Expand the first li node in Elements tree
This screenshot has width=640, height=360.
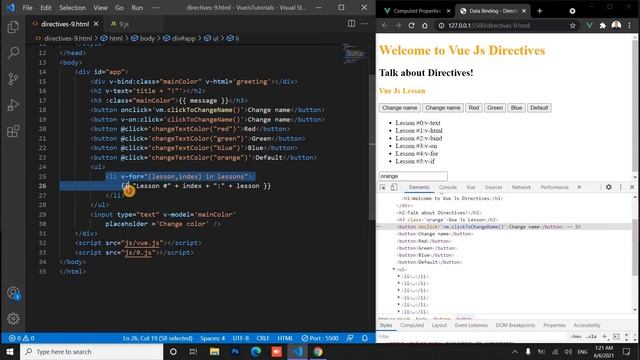[398, 276]
